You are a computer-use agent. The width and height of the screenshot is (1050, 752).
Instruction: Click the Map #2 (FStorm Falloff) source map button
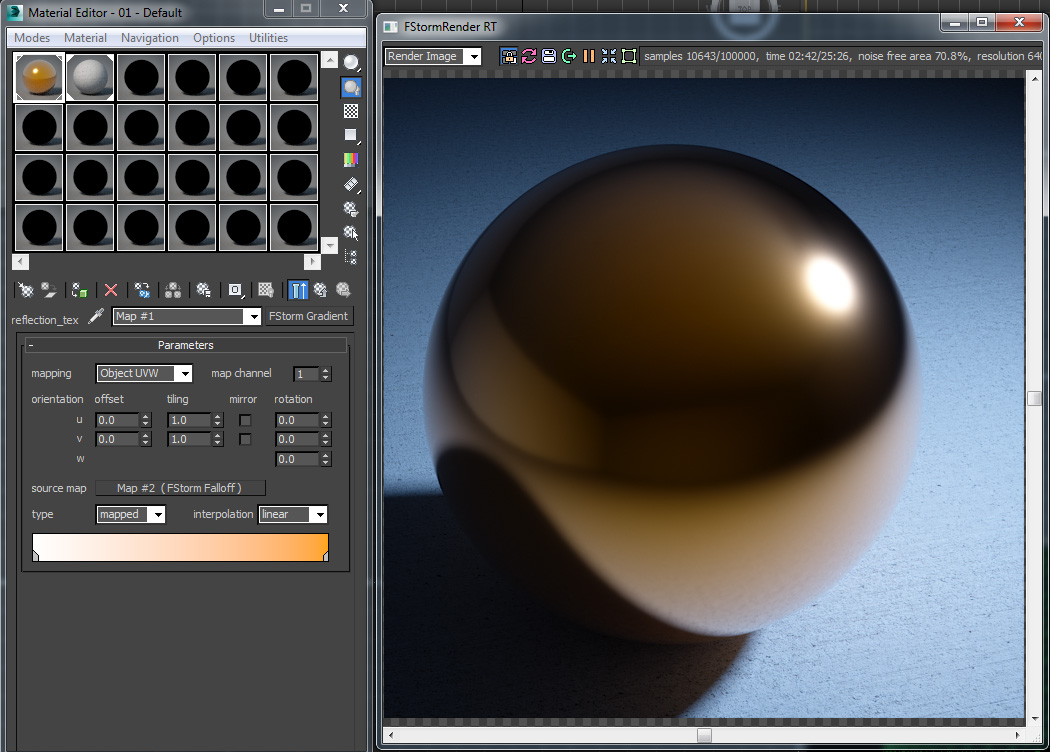pos(180,488)
